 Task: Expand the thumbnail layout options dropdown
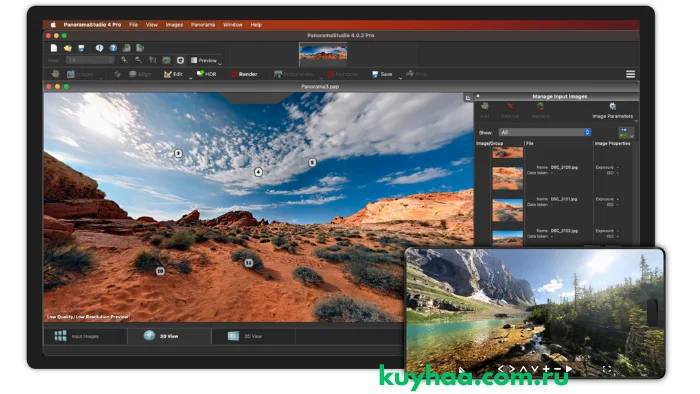[626, 133]
